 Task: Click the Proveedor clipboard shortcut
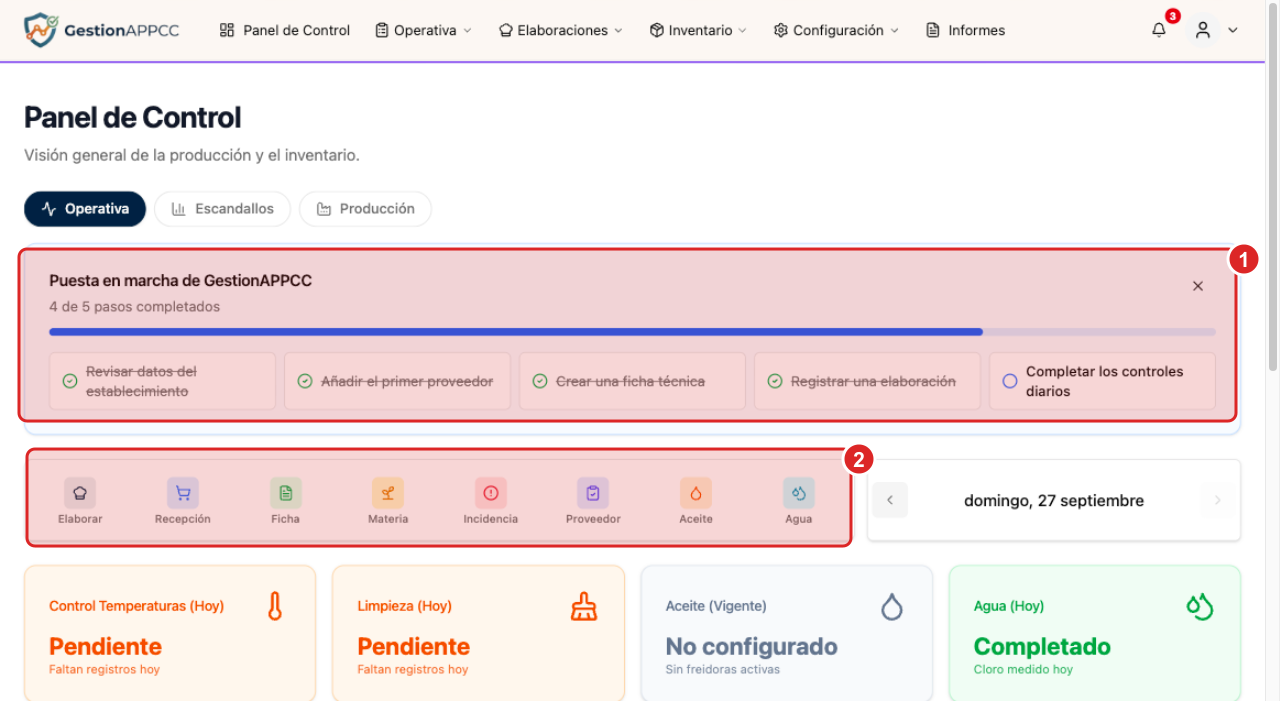tap(593, 493)
